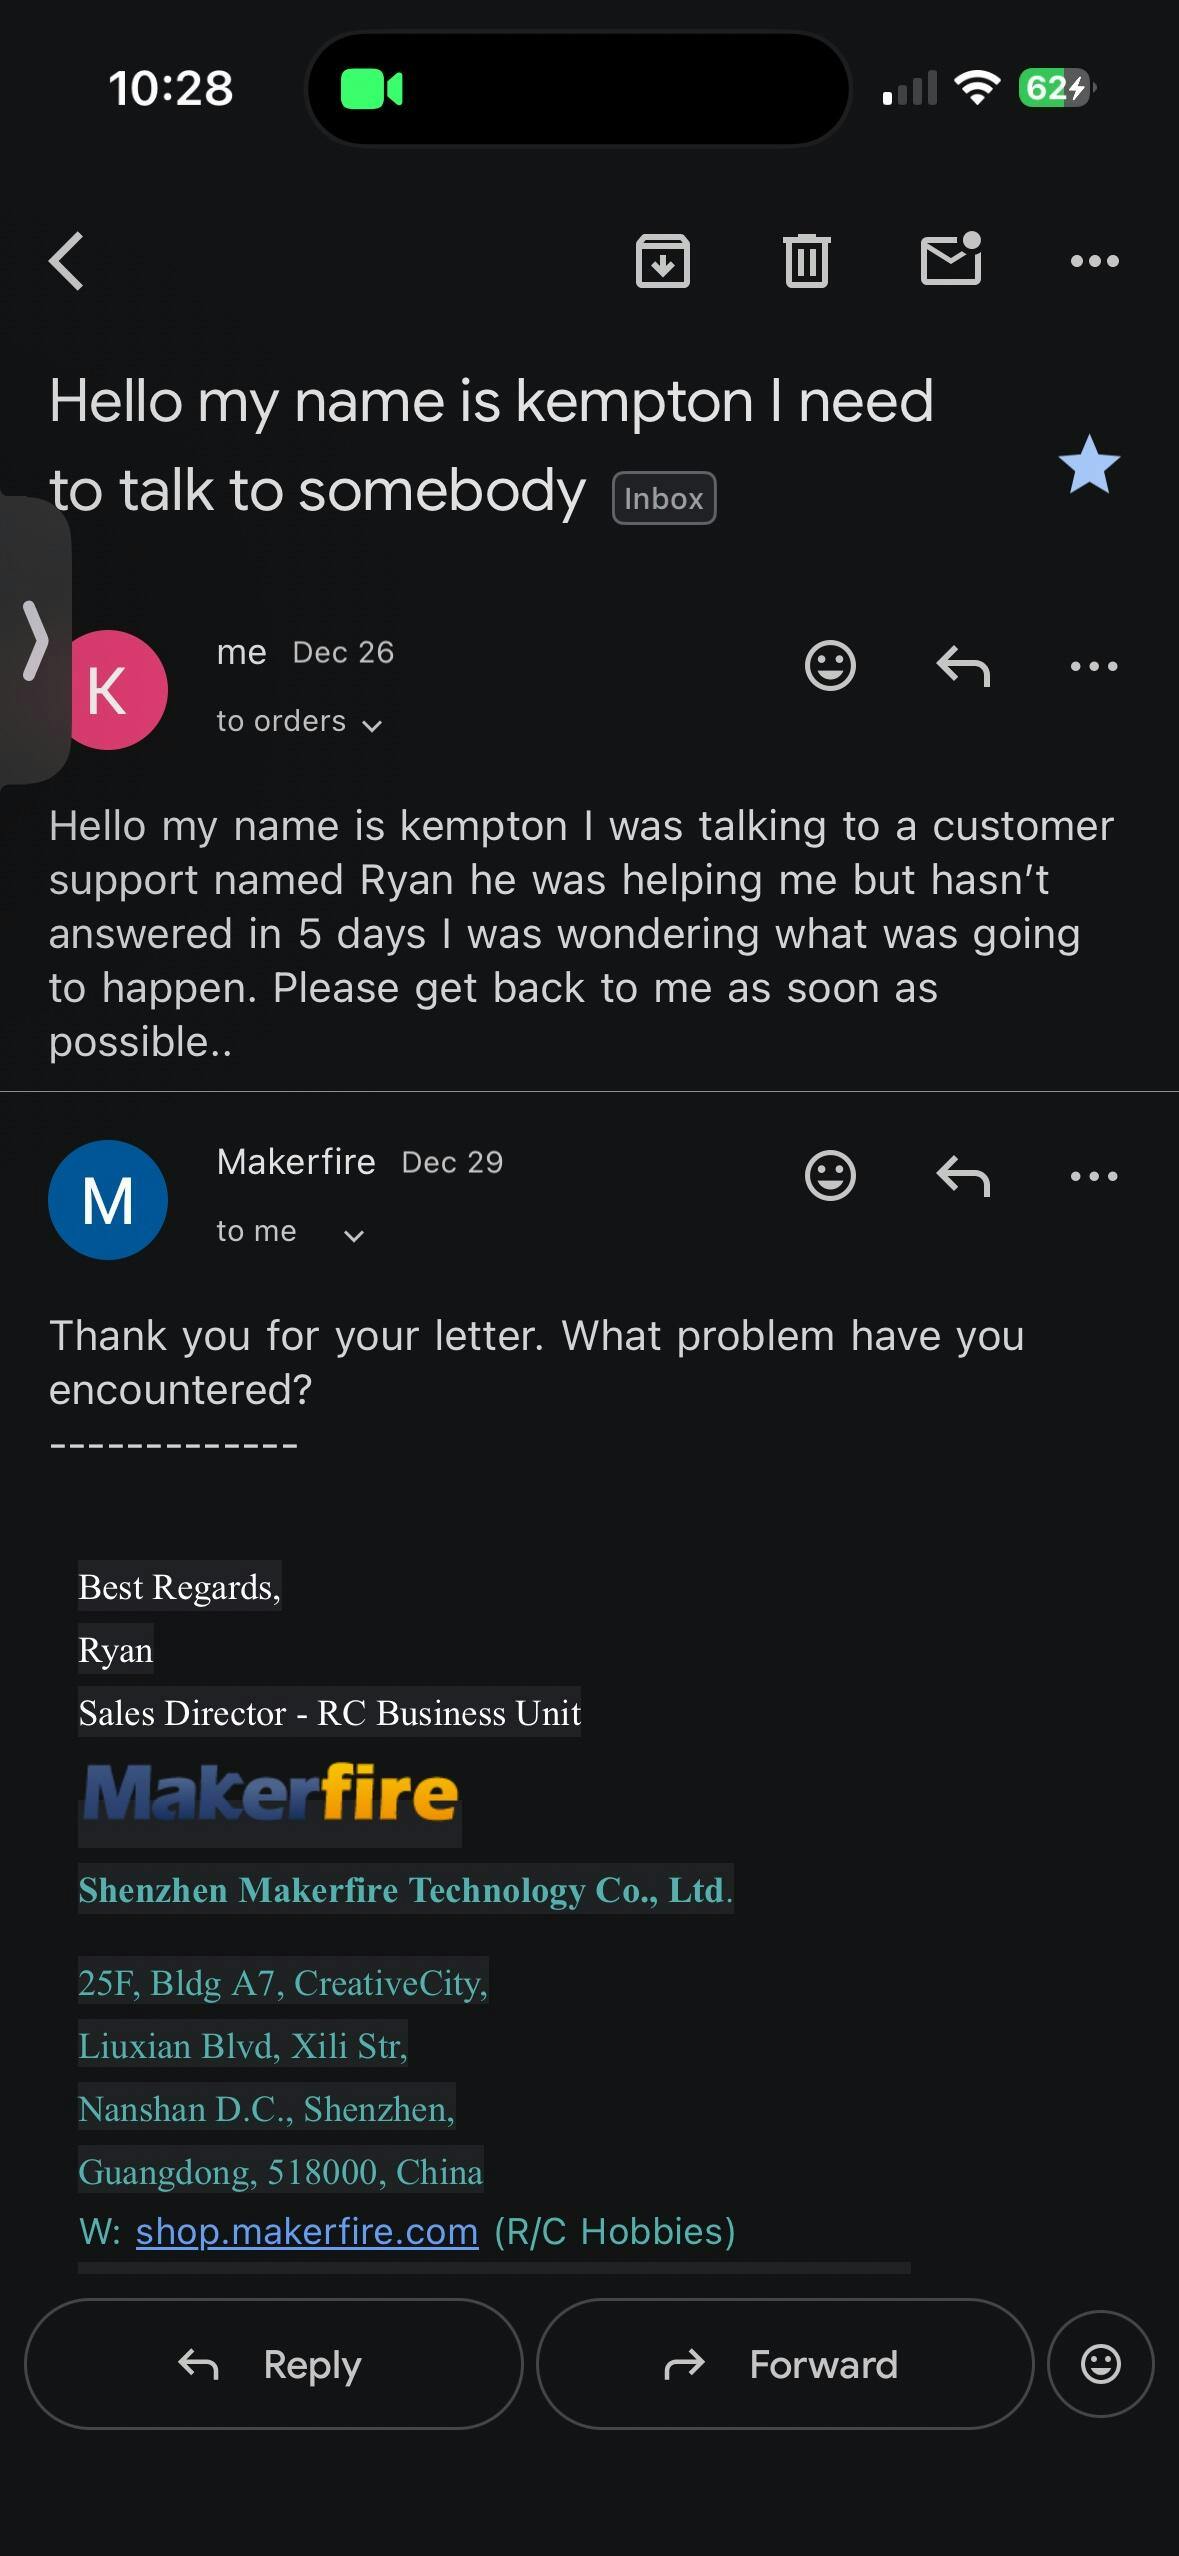Tap the Reply button at bottom

pos(273,2364)
